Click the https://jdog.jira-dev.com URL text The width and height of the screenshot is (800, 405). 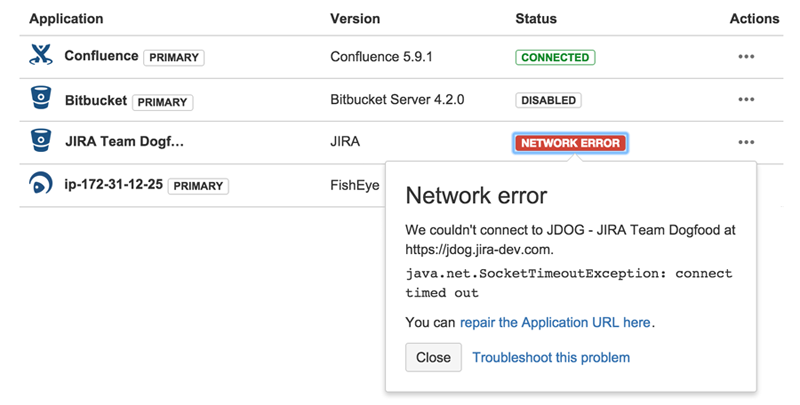pyautogui.click(x=478, y=250)
